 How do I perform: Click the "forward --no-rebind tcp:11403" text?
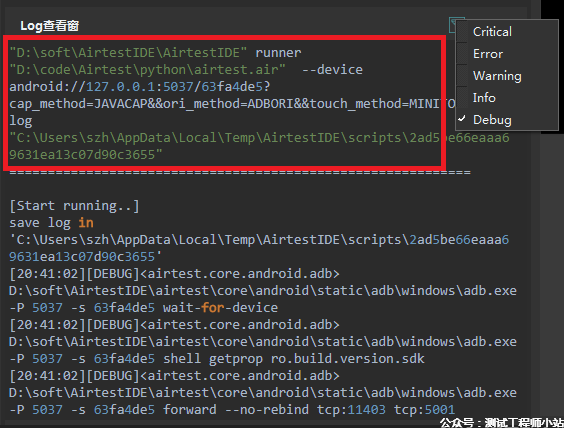pos(274,410)
